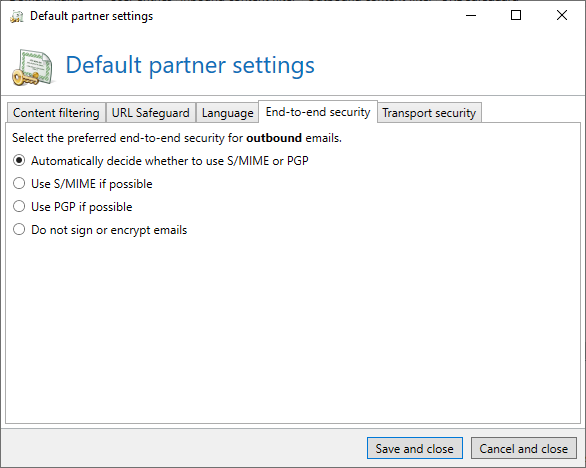Click Save and close button

tap(414, 448)
